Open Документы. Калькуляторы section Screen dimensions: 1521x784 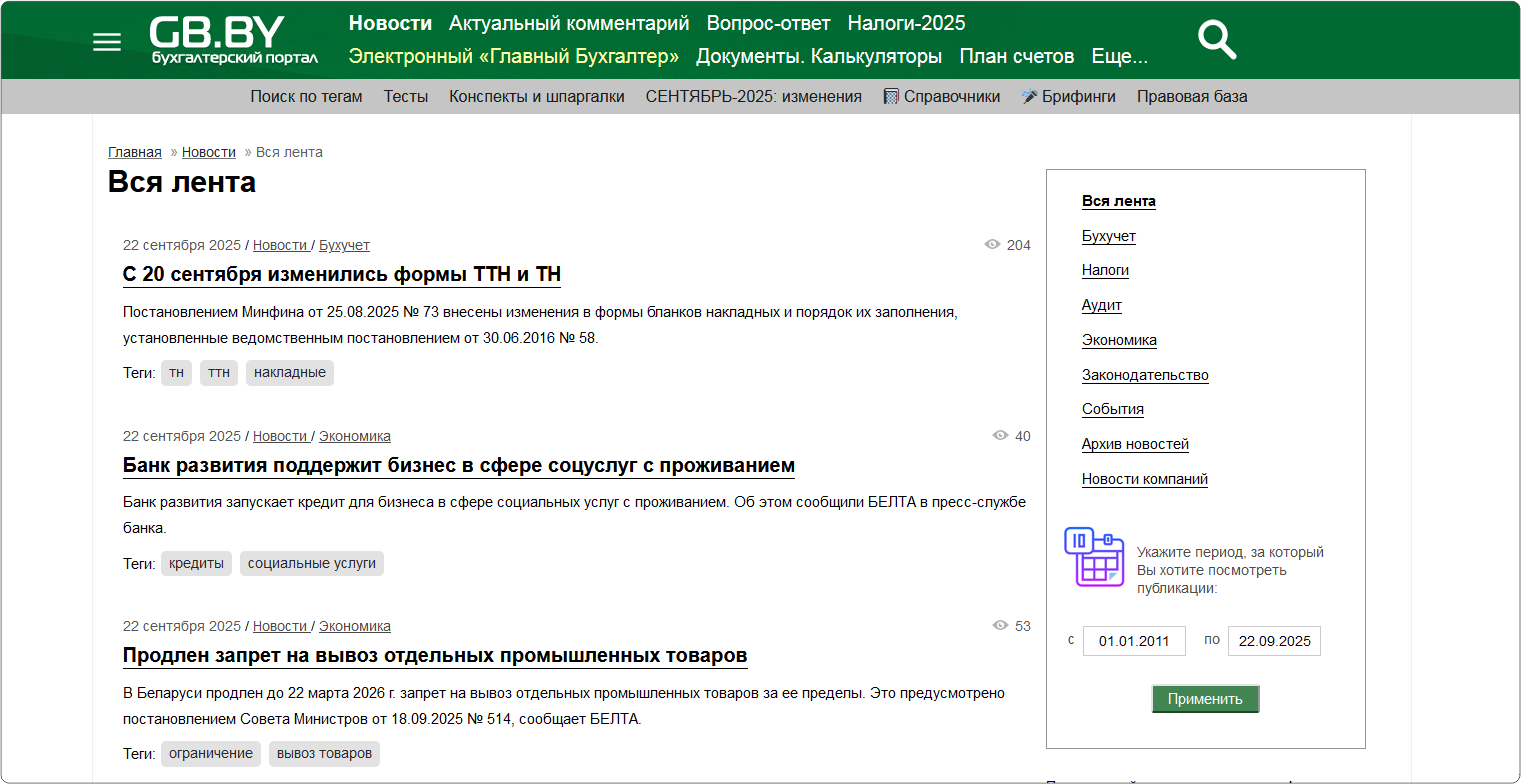pyautogui.click(x=818, y=57)
